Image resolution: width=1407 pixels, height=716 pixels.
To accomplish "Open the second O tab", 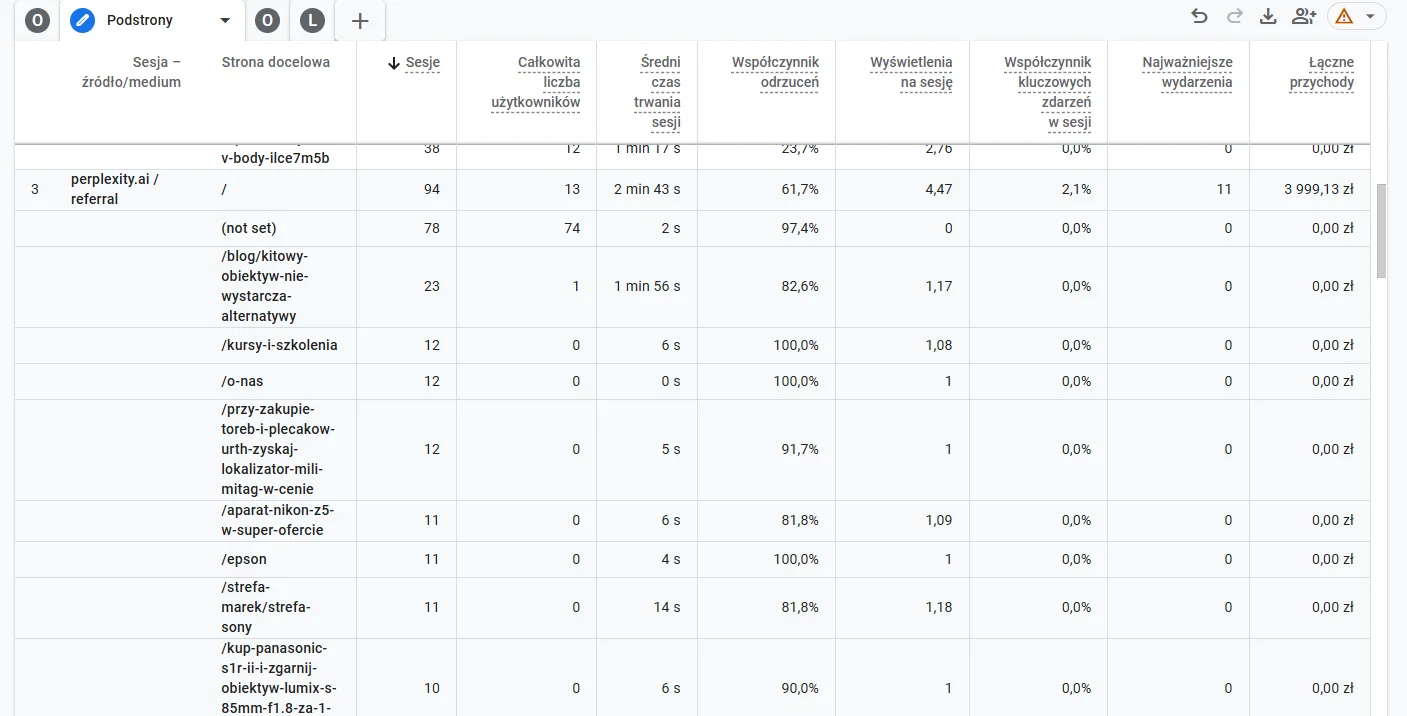I will (267, 21).
